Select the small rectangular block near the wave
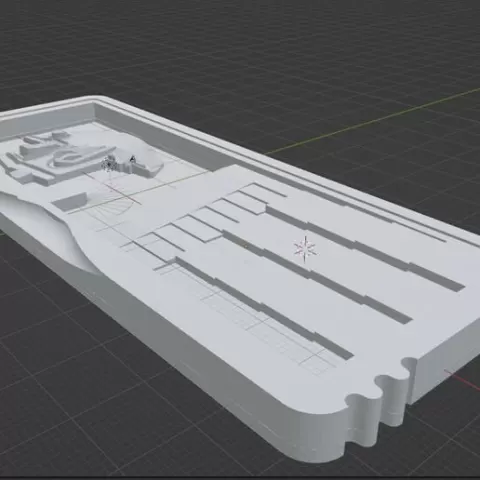This screenshot has width=480, height=480. click(x=71, y=201)
